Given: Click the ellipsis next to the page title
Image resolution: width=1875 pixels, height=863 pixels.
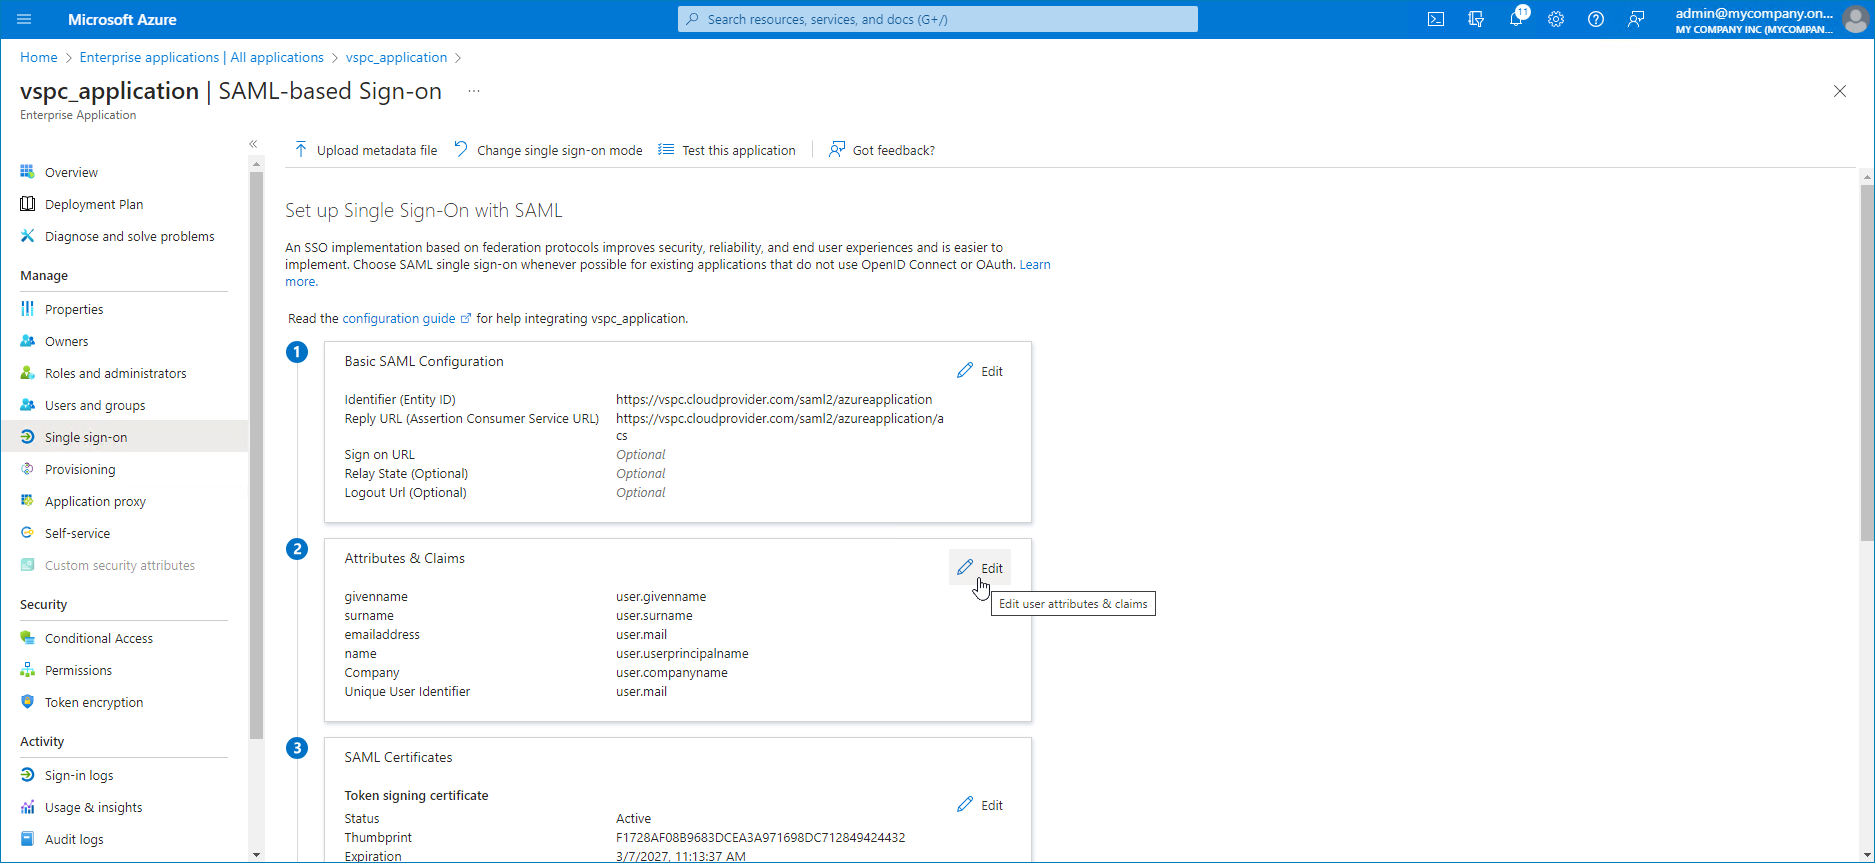Looking at the screenshot, I should coord(474,91).
